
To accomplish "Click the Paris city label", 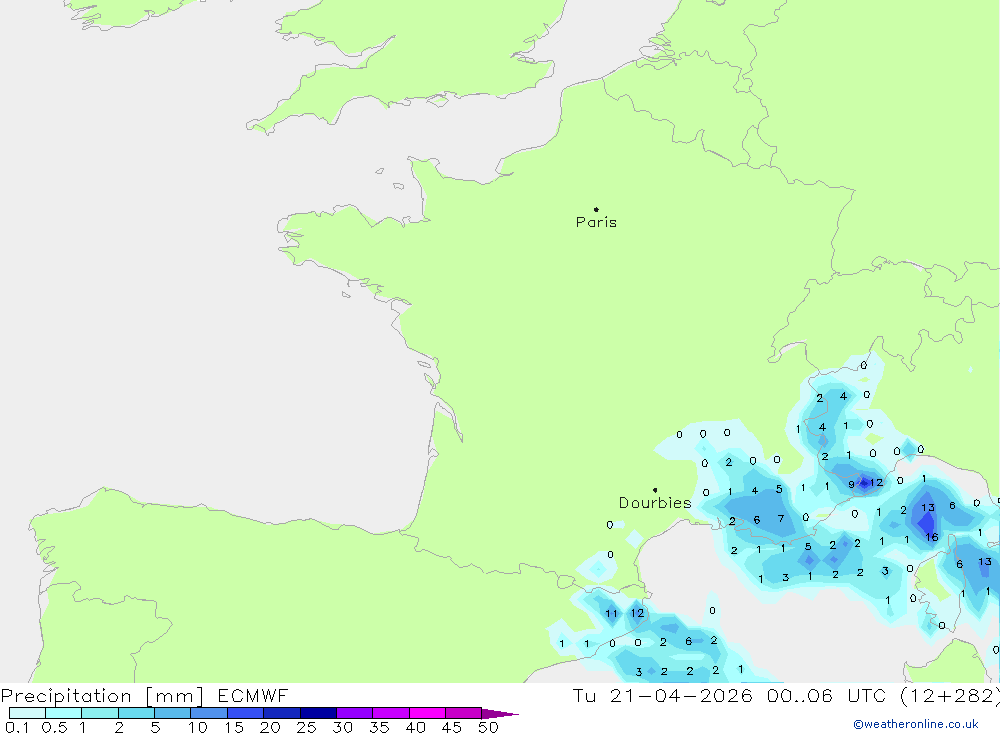I will tap(596, 222).
